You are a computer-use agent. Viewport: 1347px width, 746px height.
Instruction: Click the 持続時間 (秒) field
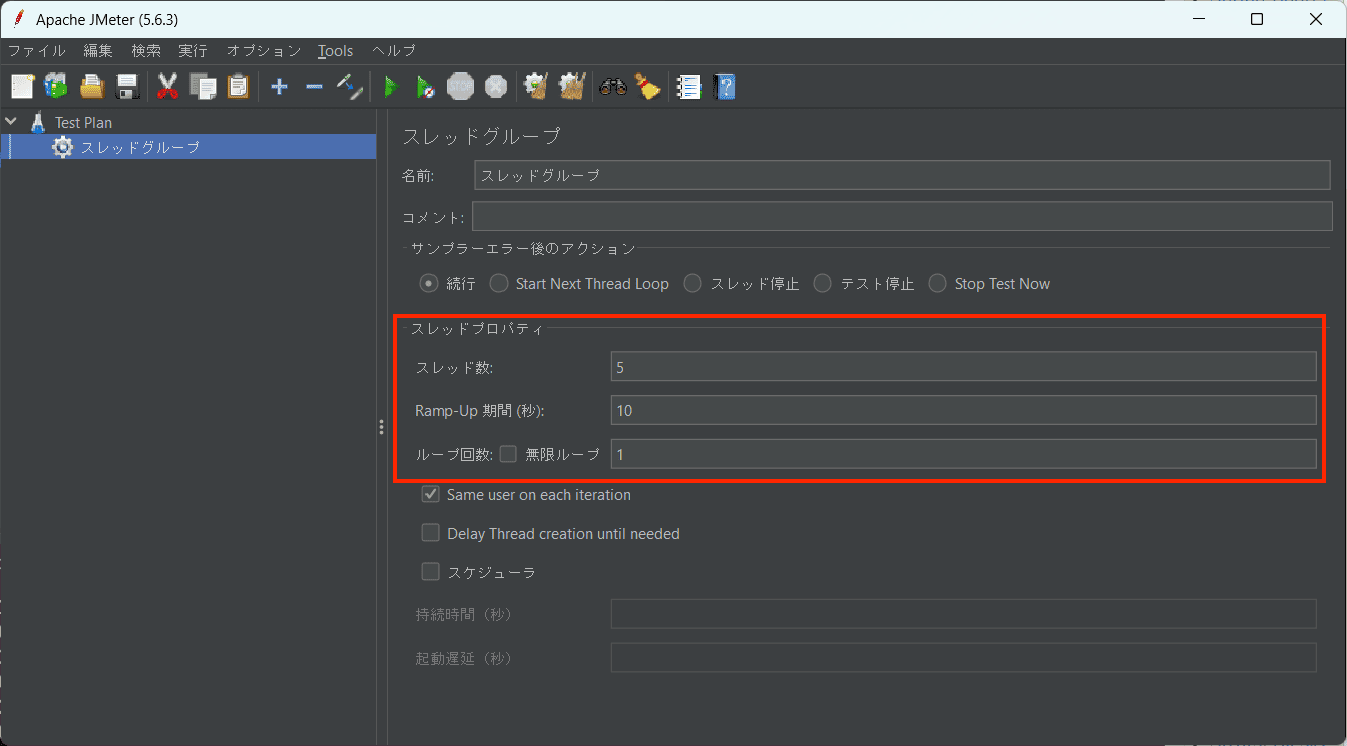tap(963, 614)
